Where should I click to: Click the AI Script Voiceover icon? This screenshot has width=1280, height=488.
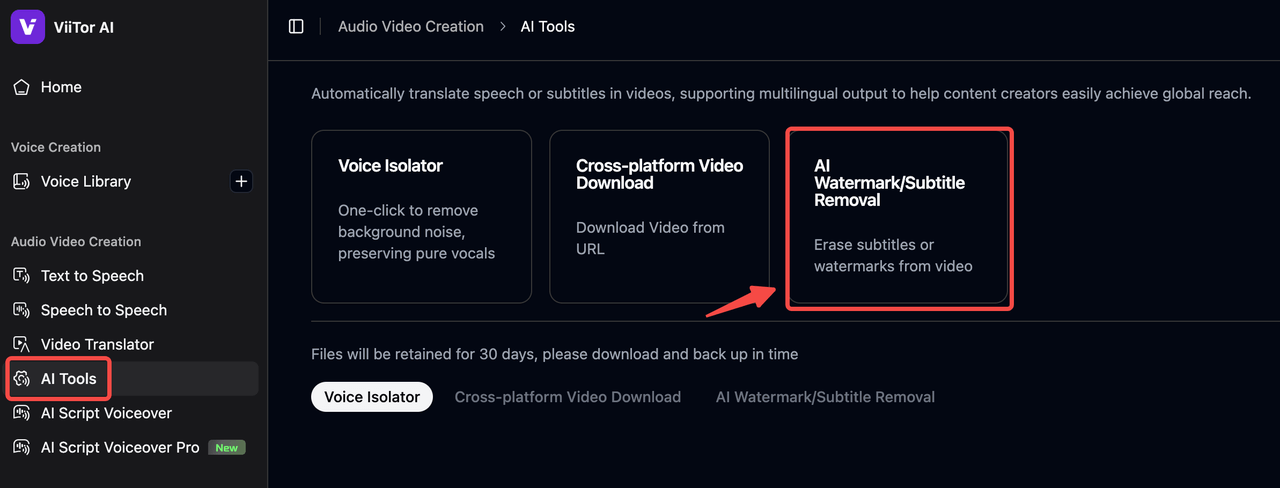[x=21, y=413]
